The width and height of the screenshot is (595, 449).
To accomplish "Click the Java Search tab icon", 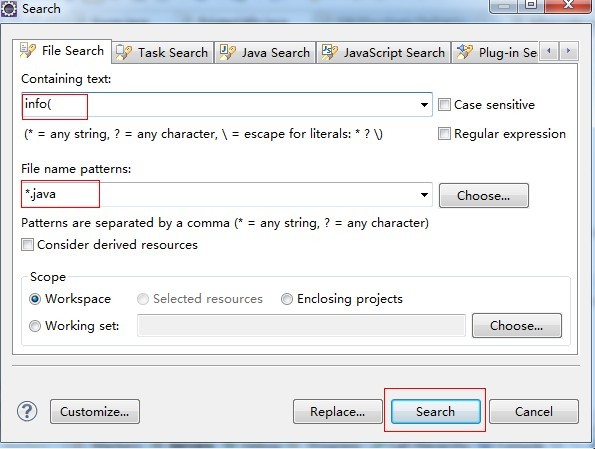I will click(x=228, y=52).
